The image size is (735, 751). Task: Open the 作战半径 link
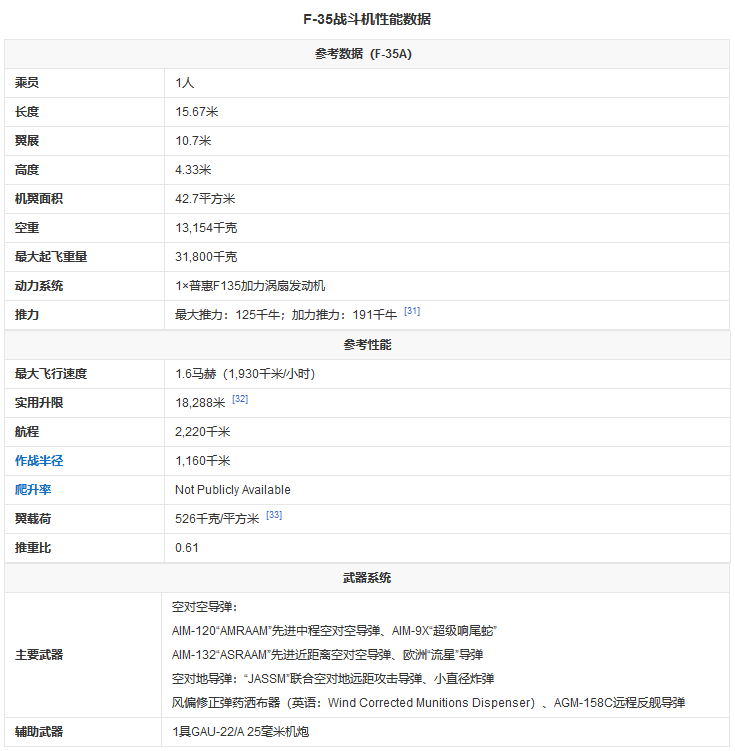(39, 461)
